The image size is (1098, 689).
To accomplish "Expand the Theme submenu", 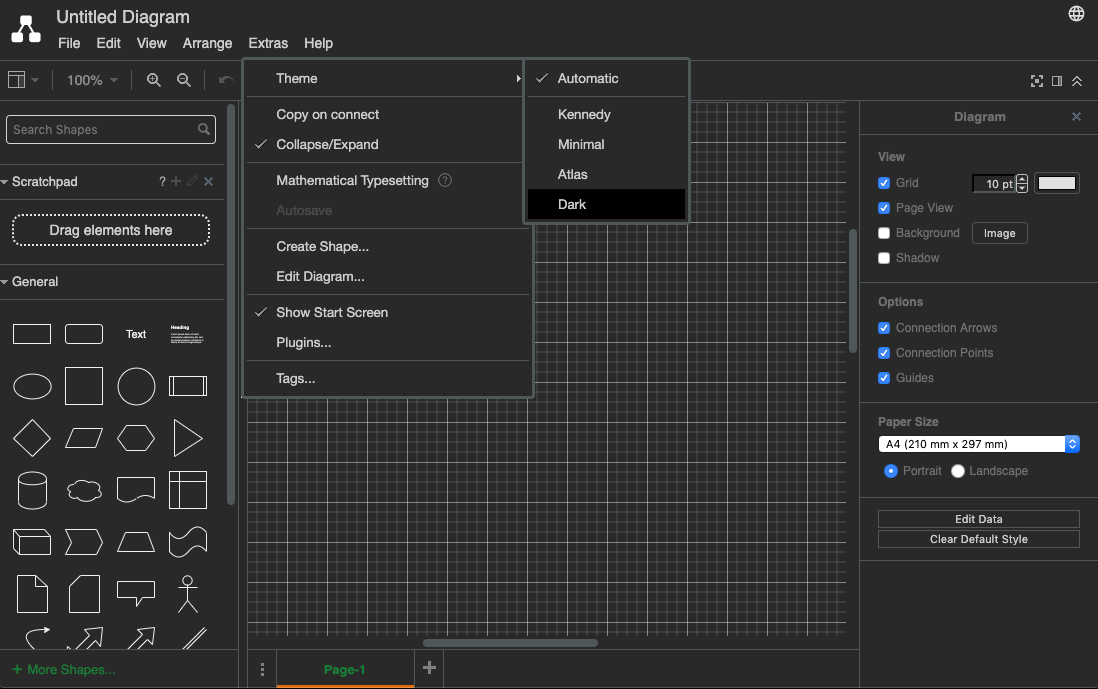I will pos(385,78).
